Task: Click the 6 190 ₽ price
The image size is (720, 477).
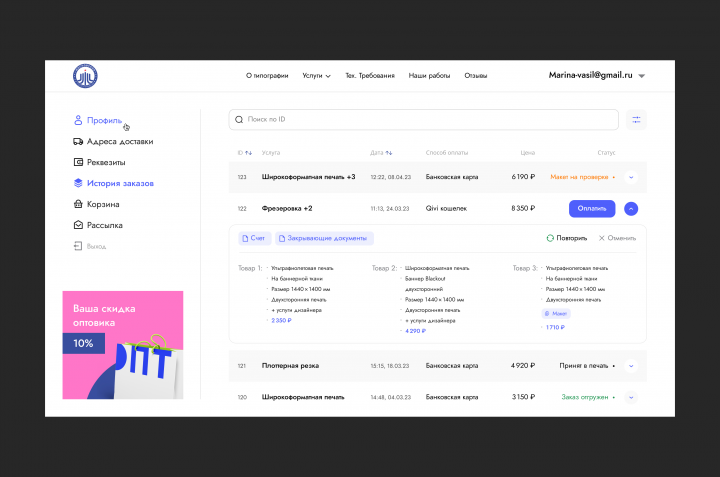Action: [x=523, y=177]
